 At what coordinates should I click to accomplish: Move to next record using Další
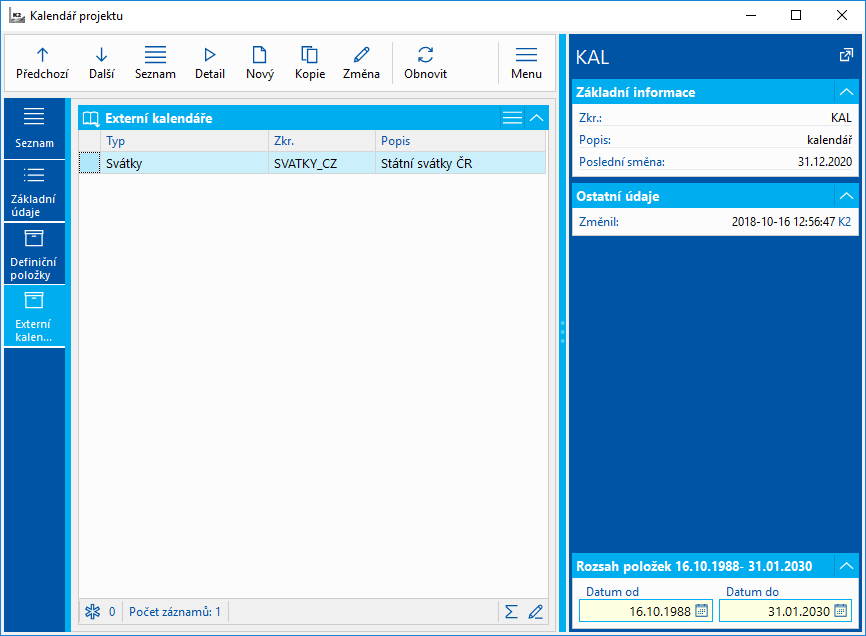point(102,63)
